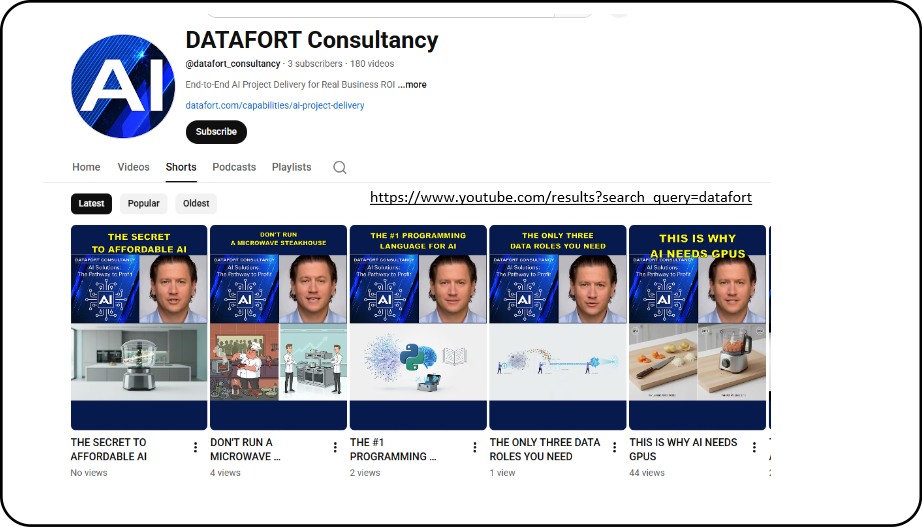Open the youtube.com search results URL link
922x527 pixels.
pos(560,198)
